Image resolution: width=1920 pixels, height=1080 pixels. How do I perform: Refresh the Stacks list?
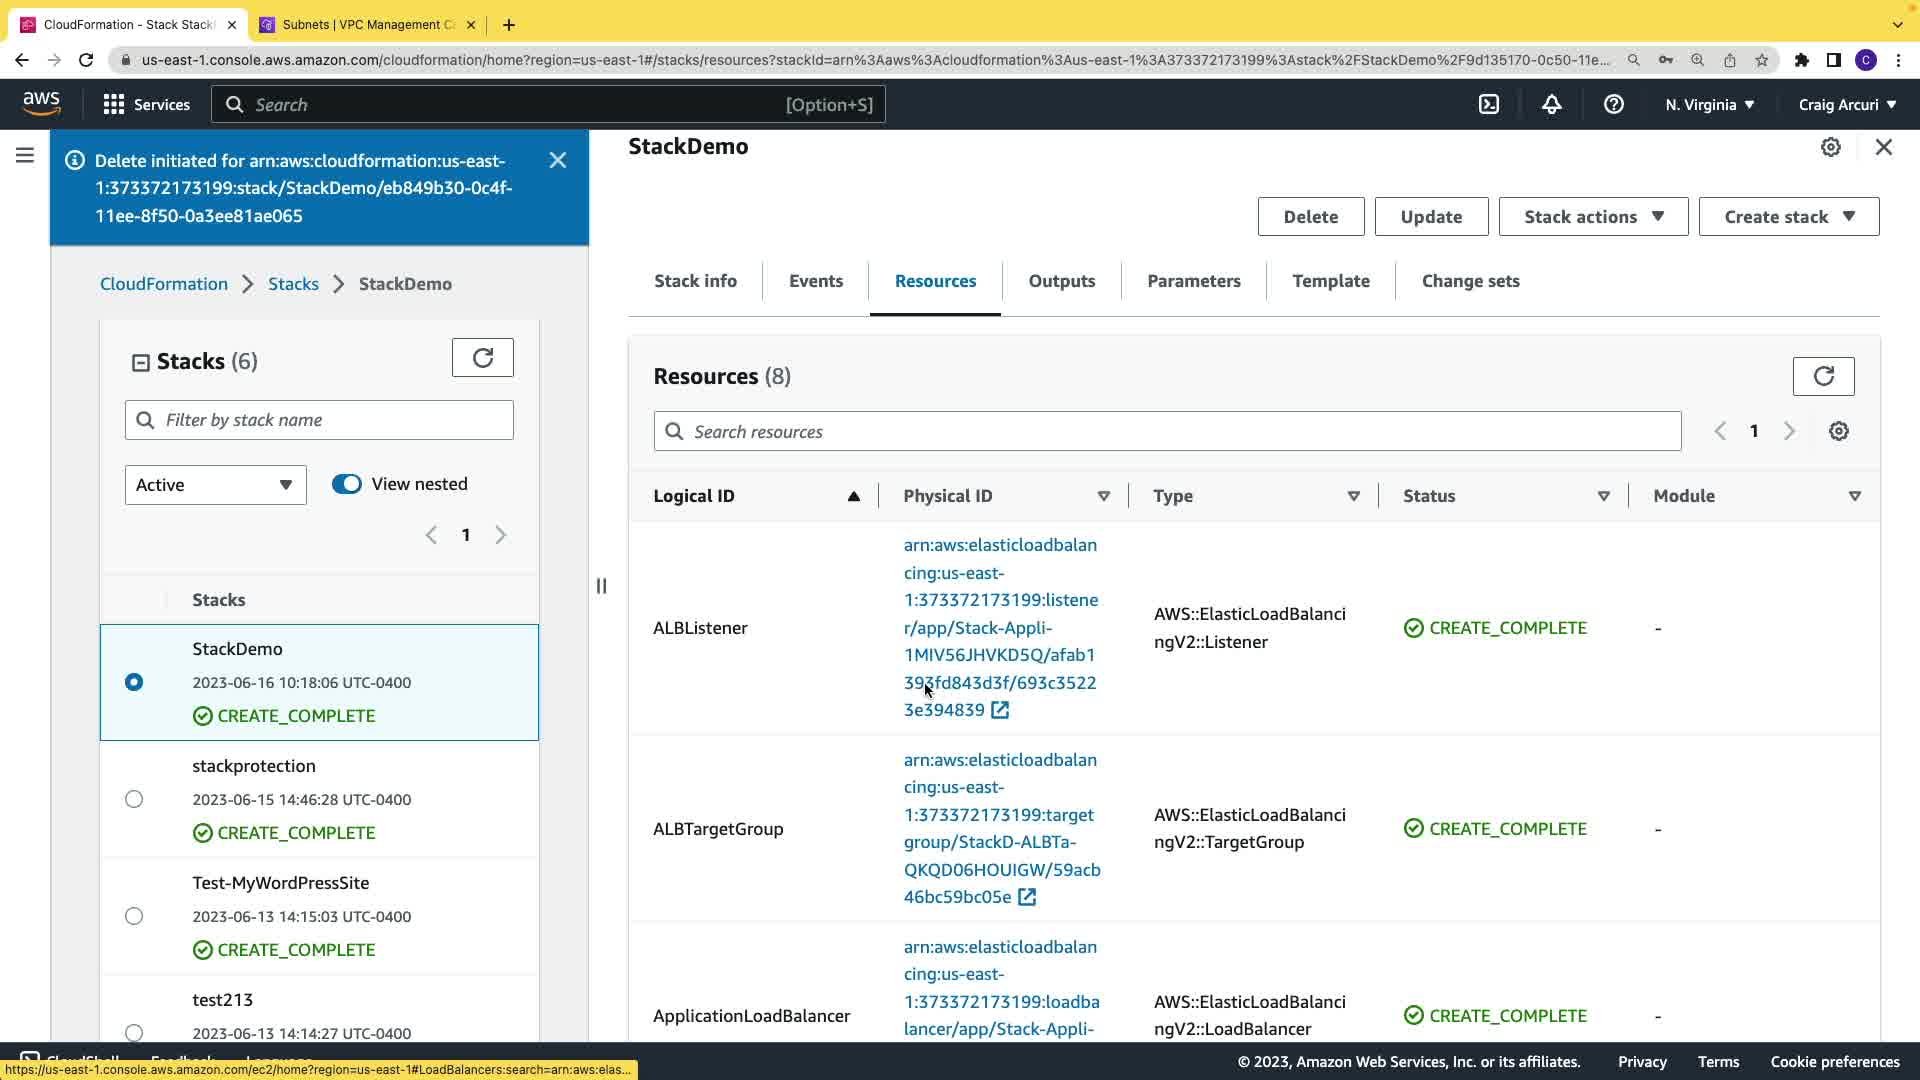pyautogui.click(x=482, y=358)
